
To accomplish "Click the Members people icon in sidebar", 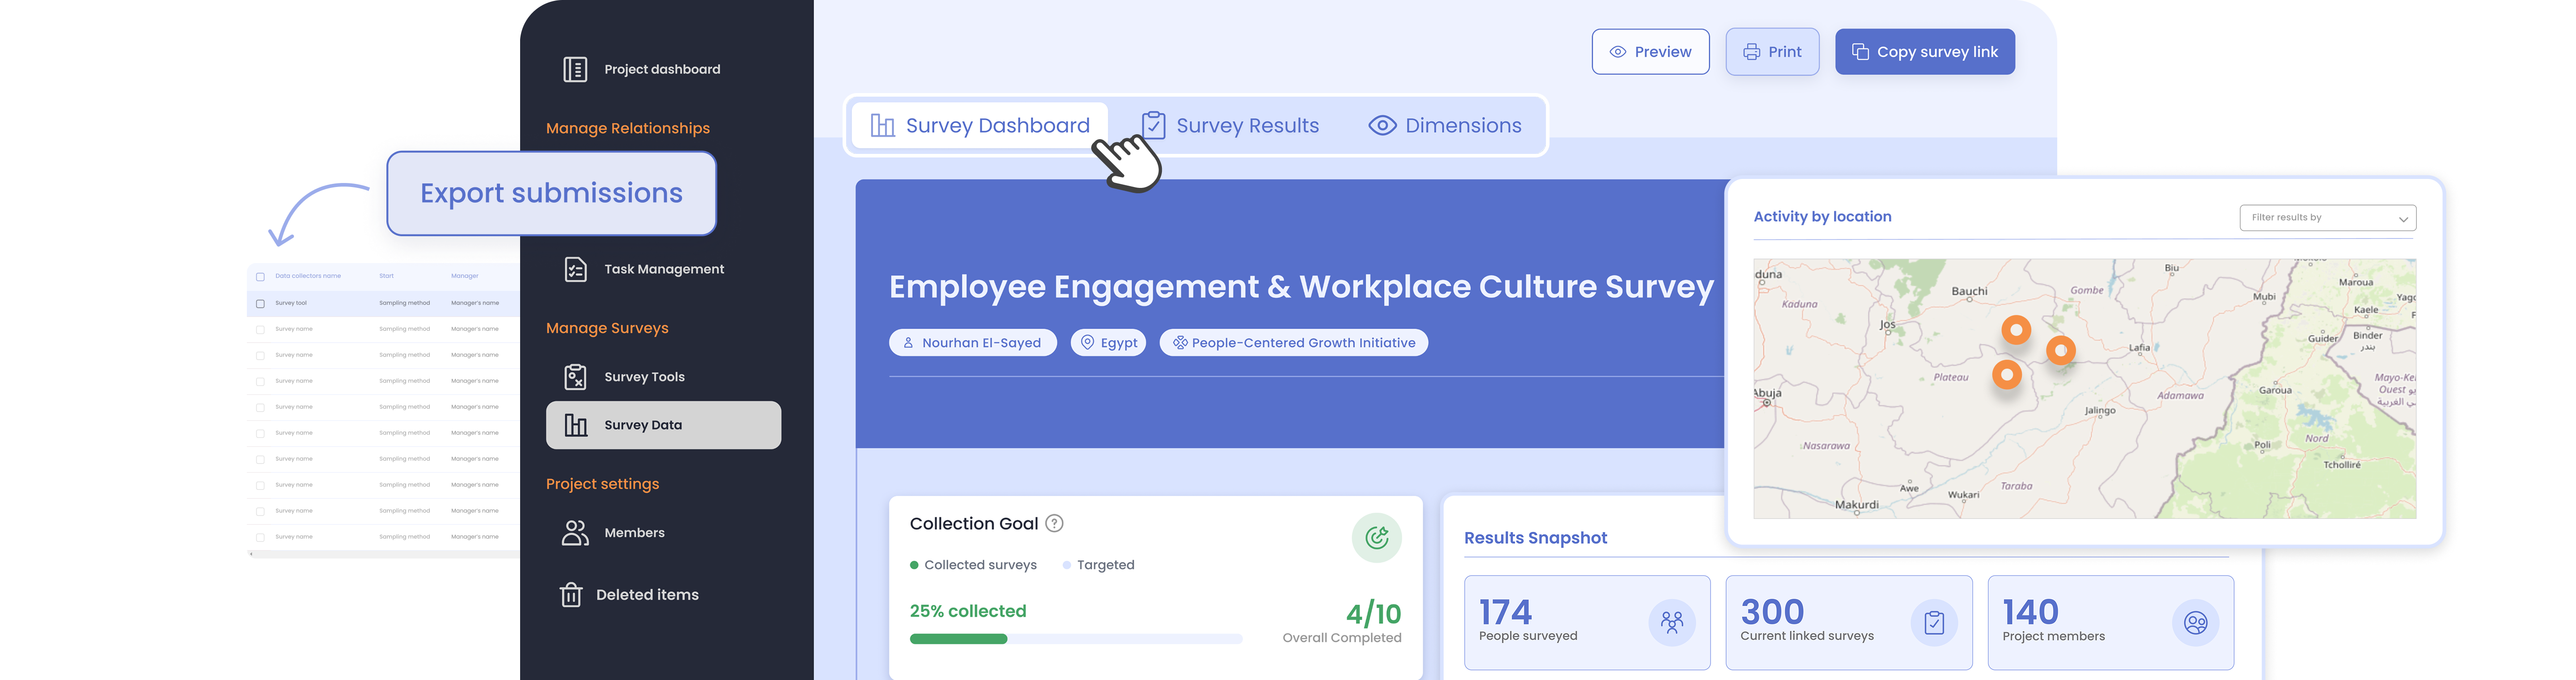I will point(575,533).
